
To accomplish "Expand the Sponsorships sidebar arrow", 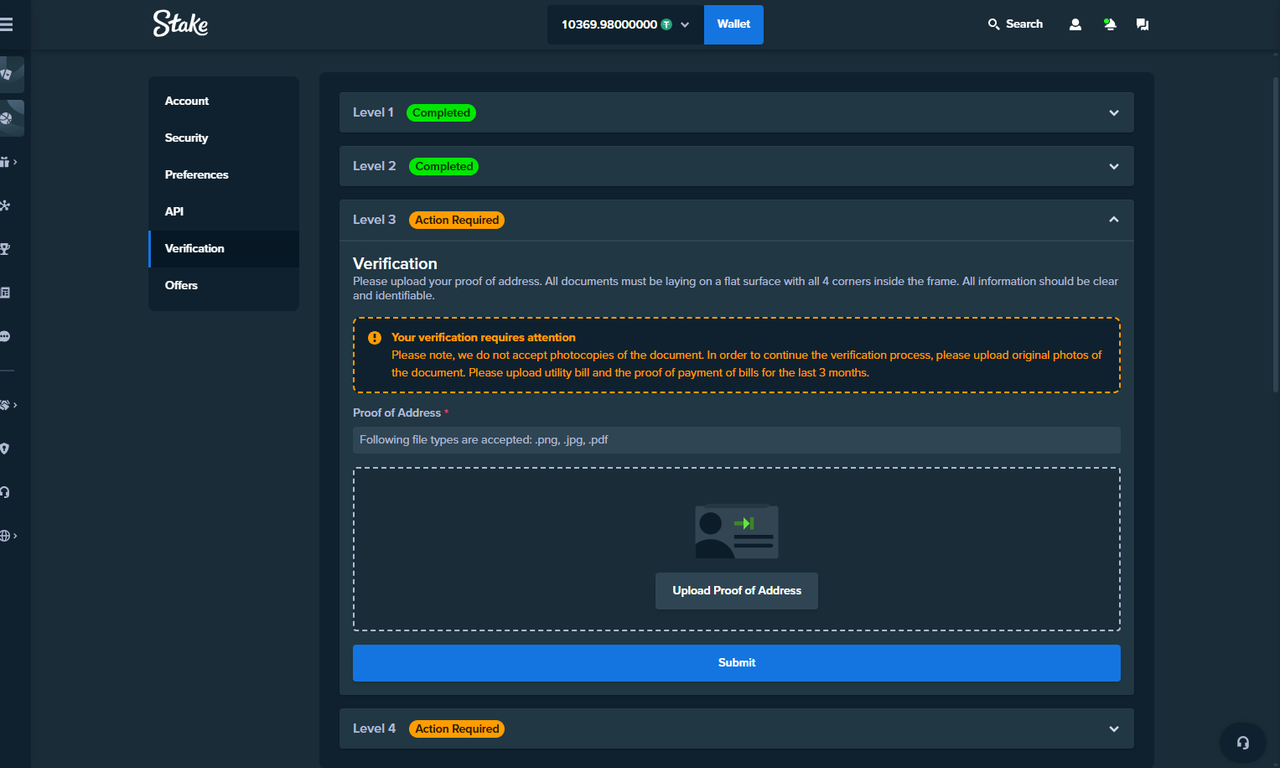I will (15, 405).
